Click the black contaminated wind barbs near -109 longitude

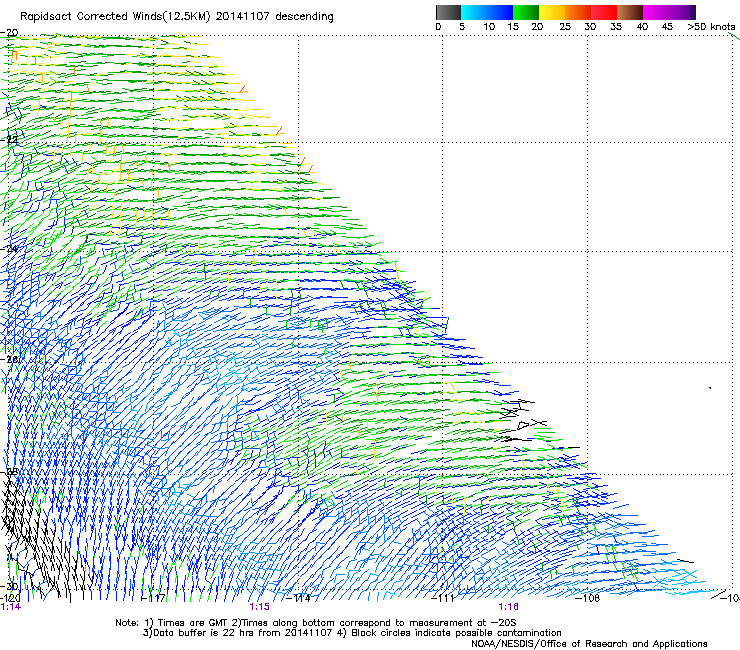click(524, 420)
